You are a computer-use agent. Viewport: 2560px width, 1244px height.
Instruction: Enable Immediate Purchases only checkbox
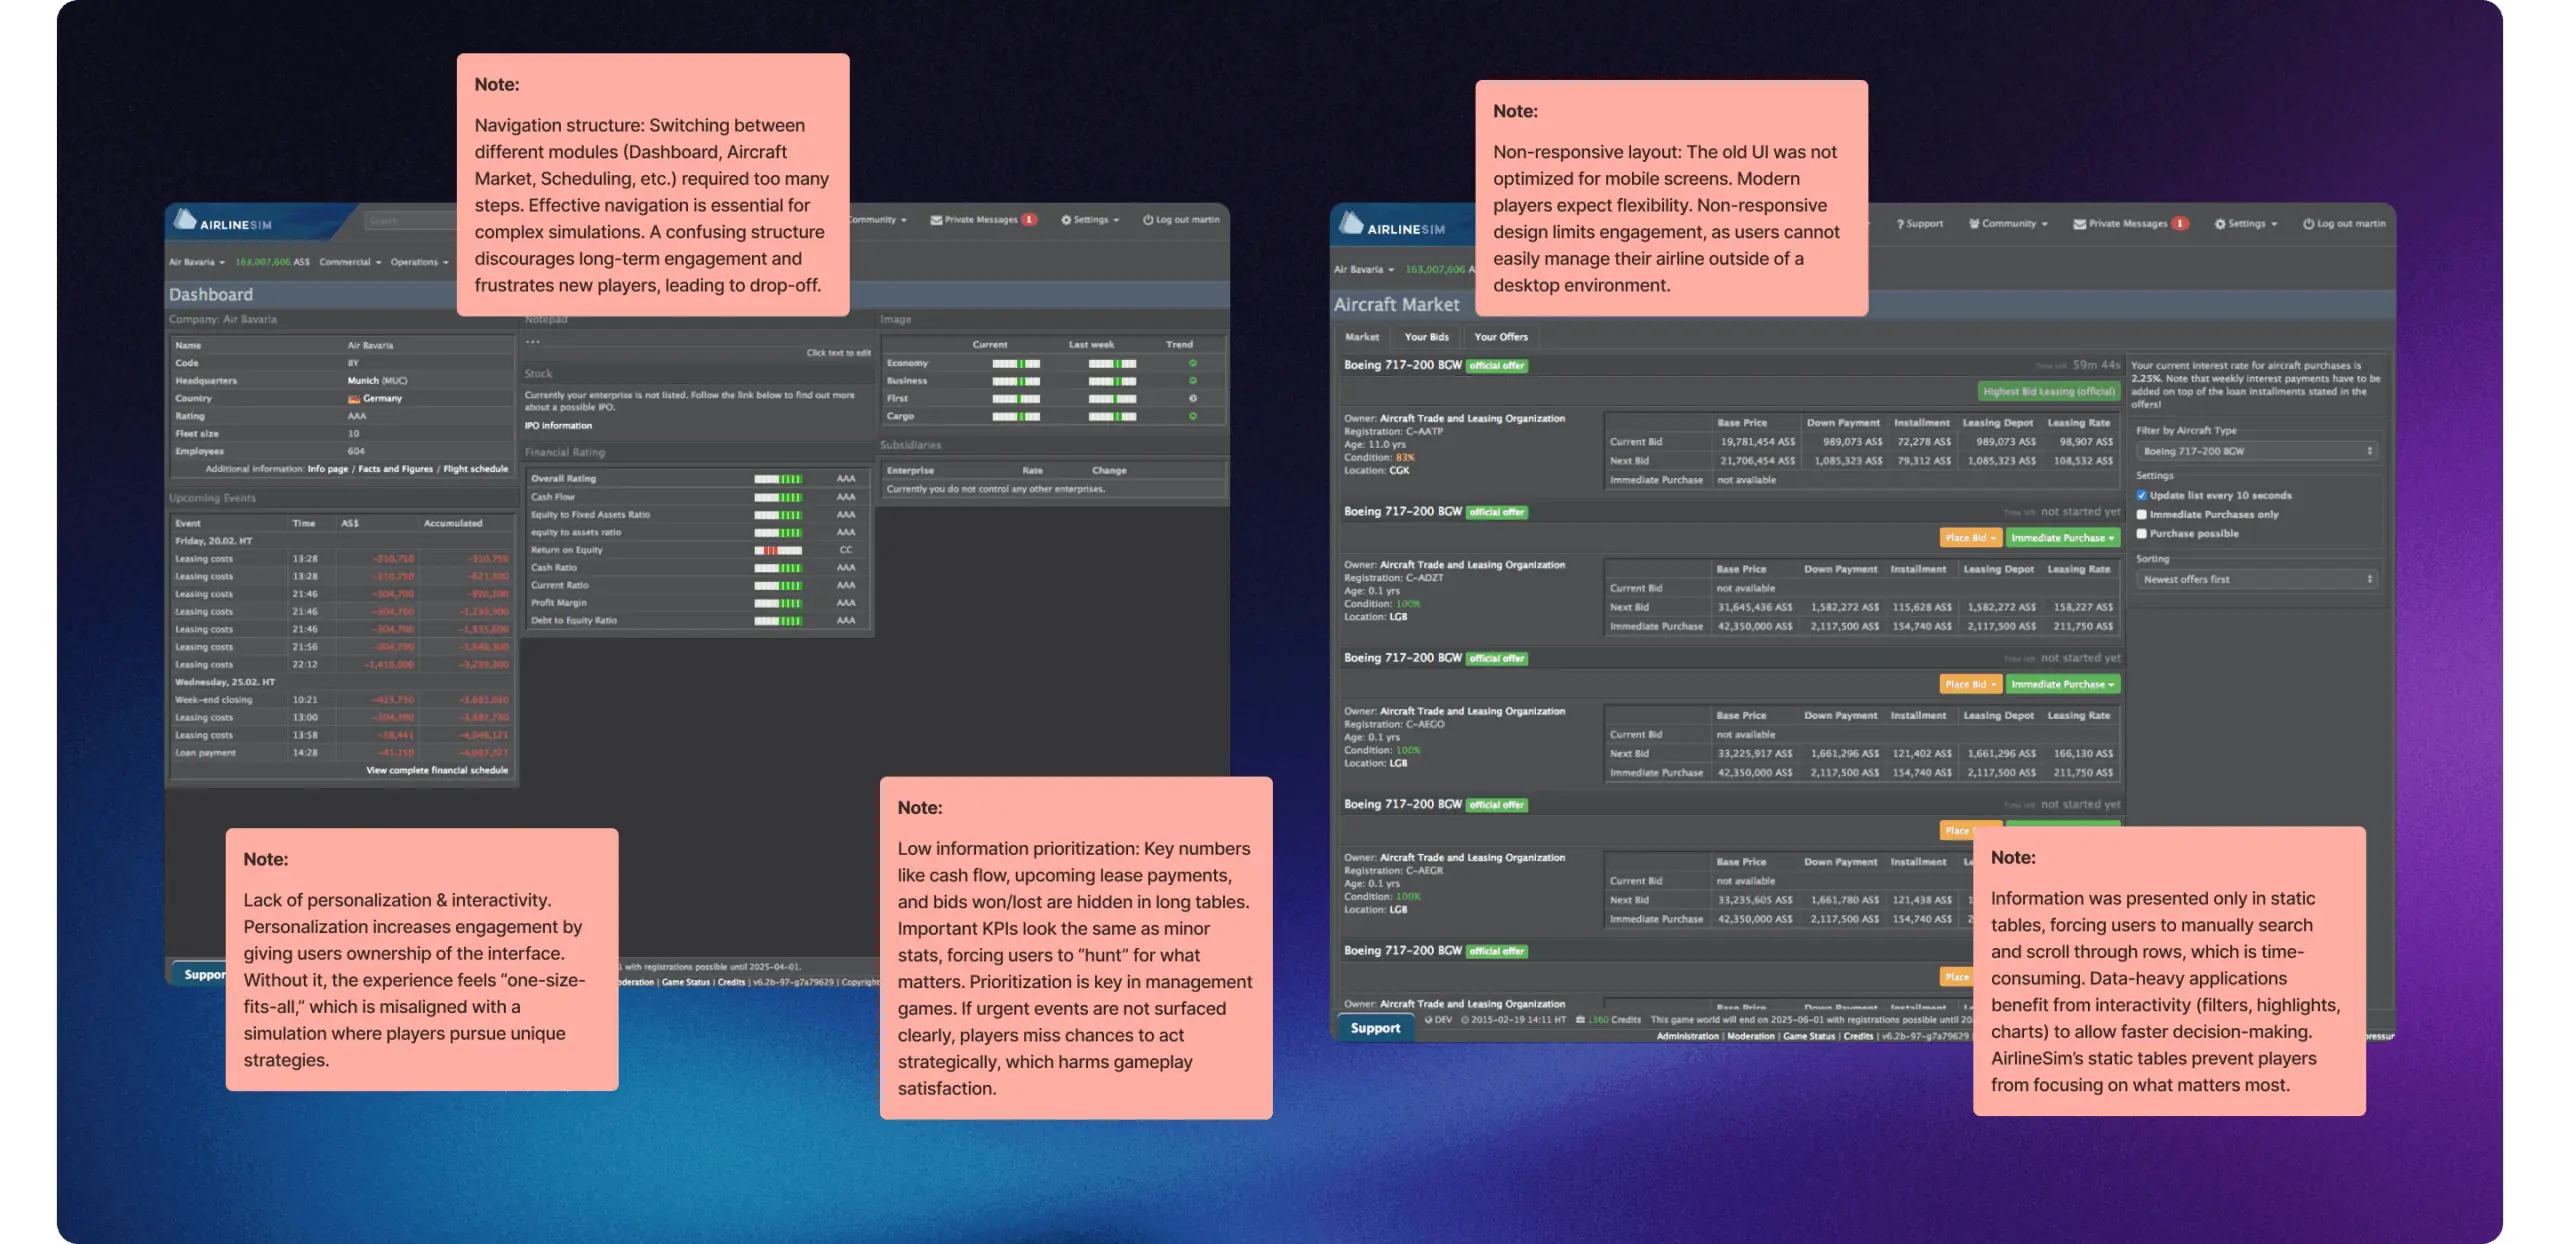coord(2142,514)
